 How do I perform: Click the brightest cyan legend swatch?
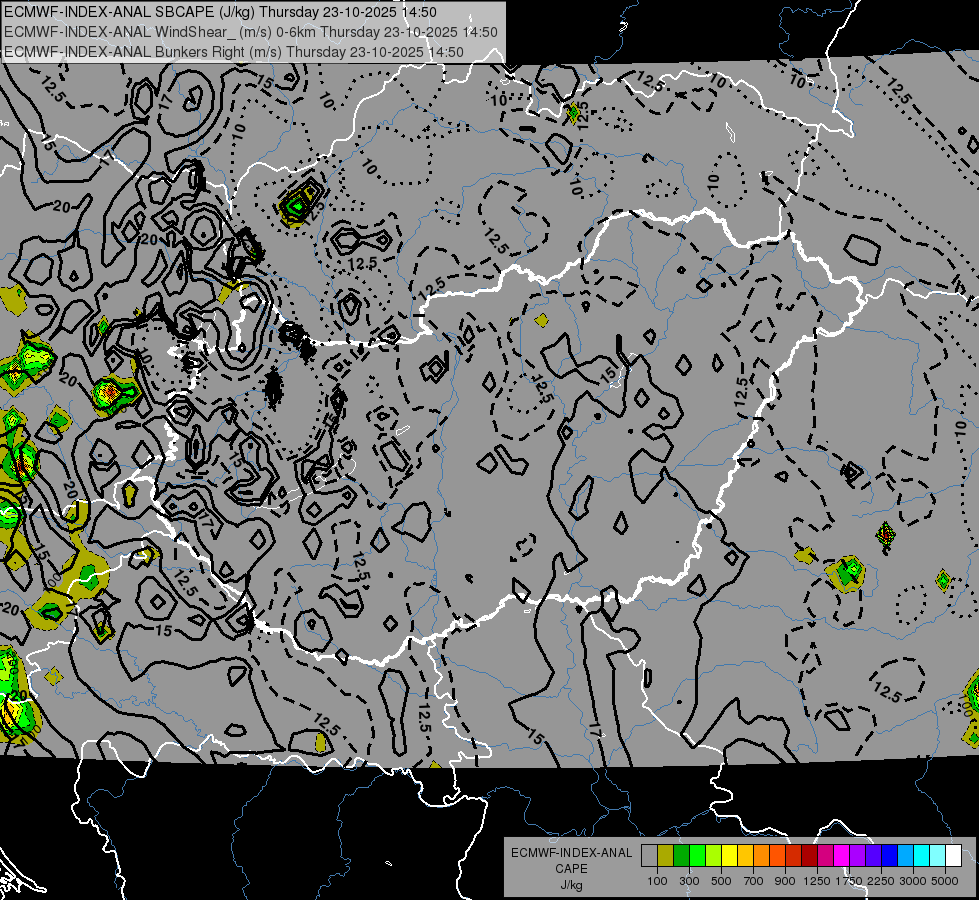[x=922, y=856]
